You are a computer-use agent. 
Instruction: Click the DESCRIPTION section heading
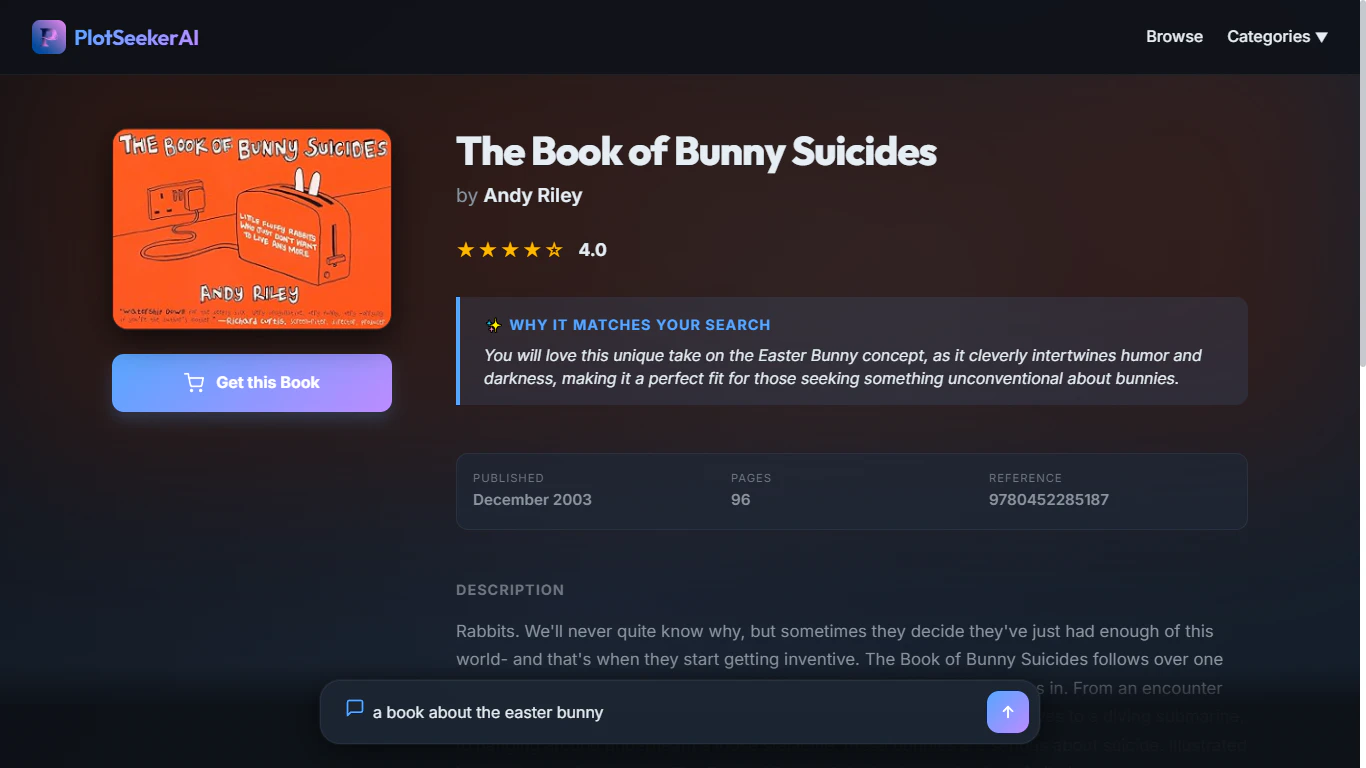click(x=510, y=590)
